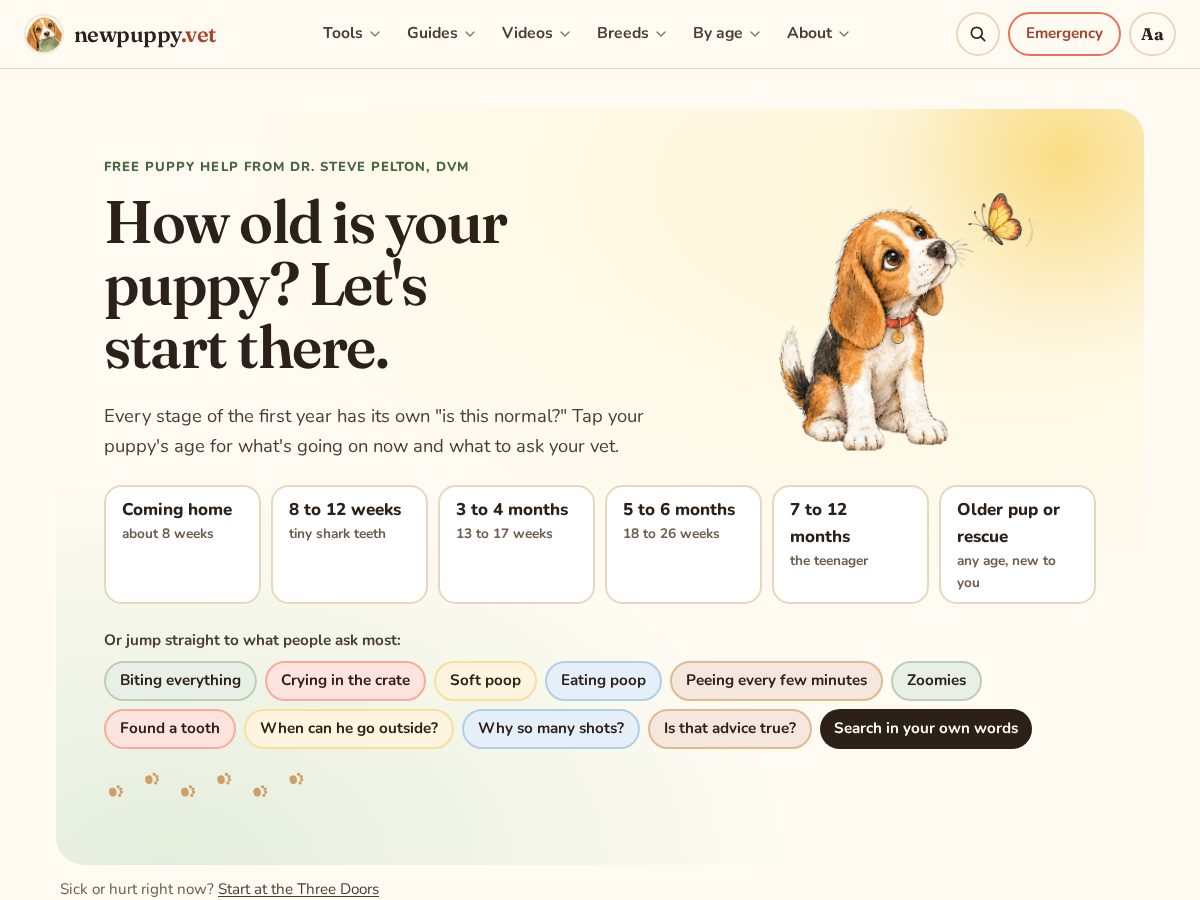Select the 5 to 6 months card
The width and height of the screenshot is (1200, 900).
click(x=683, y=544)
